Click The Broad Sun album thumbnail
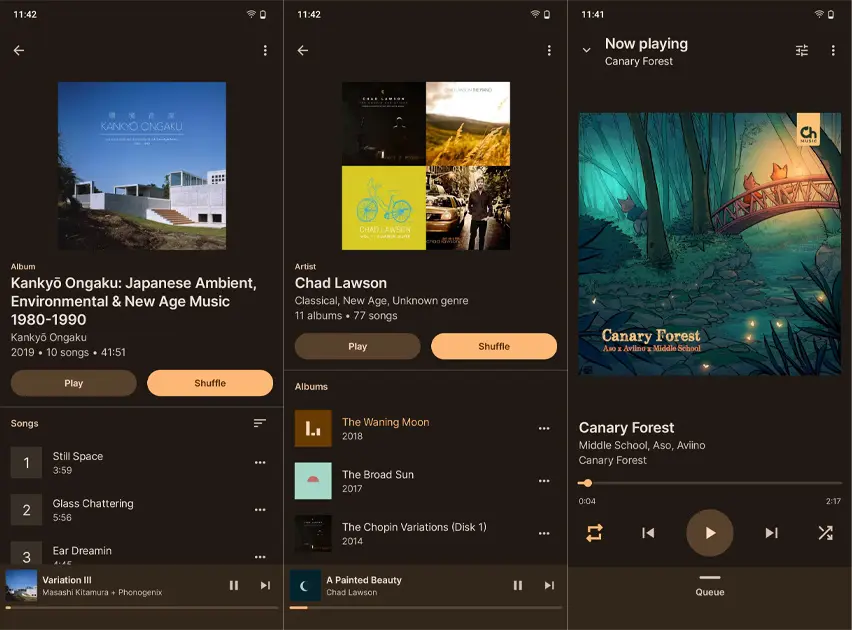852x630 pixels. [x=313, y=481]
